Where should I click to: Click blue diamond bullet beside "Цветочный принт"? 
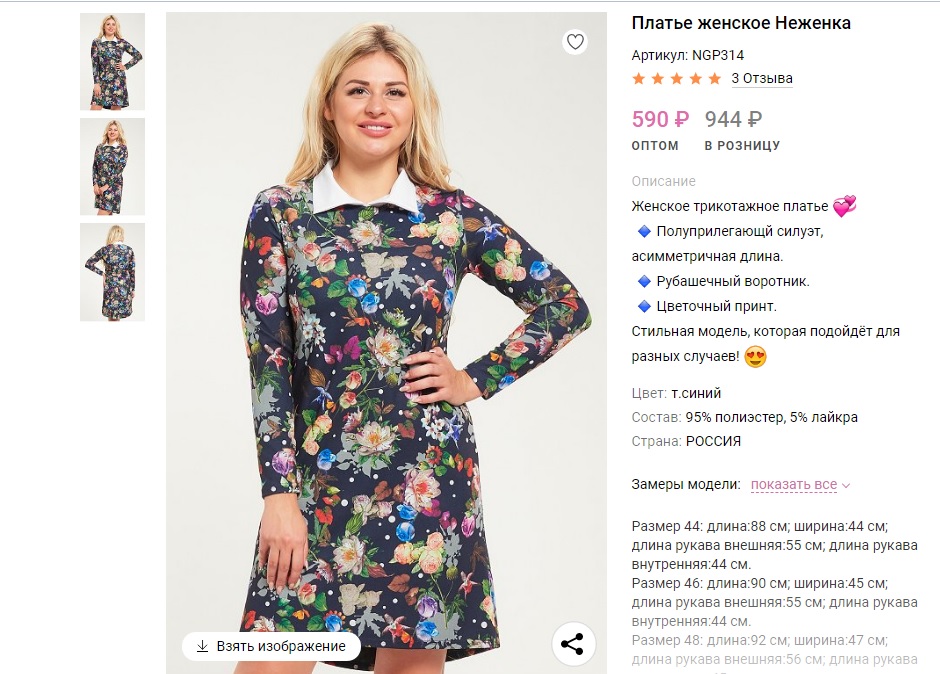[644, 306]
